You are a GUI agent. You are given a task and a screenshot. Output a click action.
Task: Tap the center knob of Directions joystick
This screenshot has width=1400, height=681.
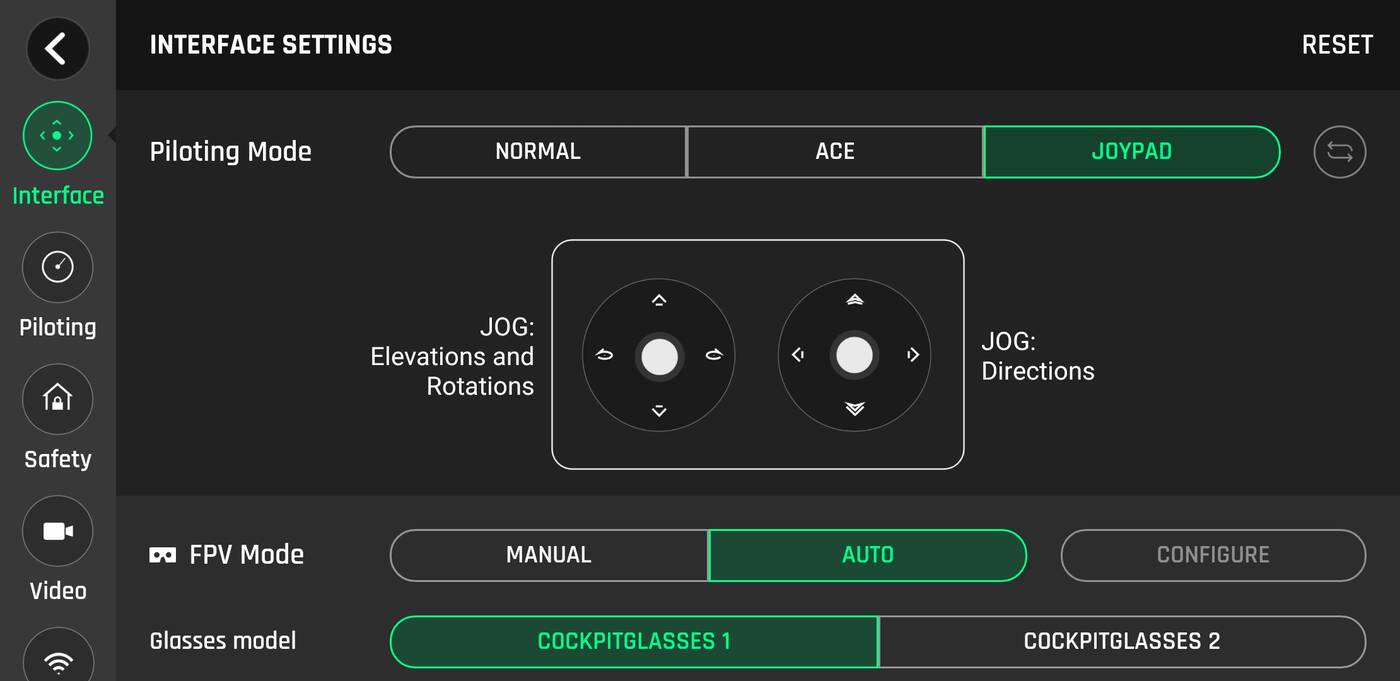pos(854,355)
